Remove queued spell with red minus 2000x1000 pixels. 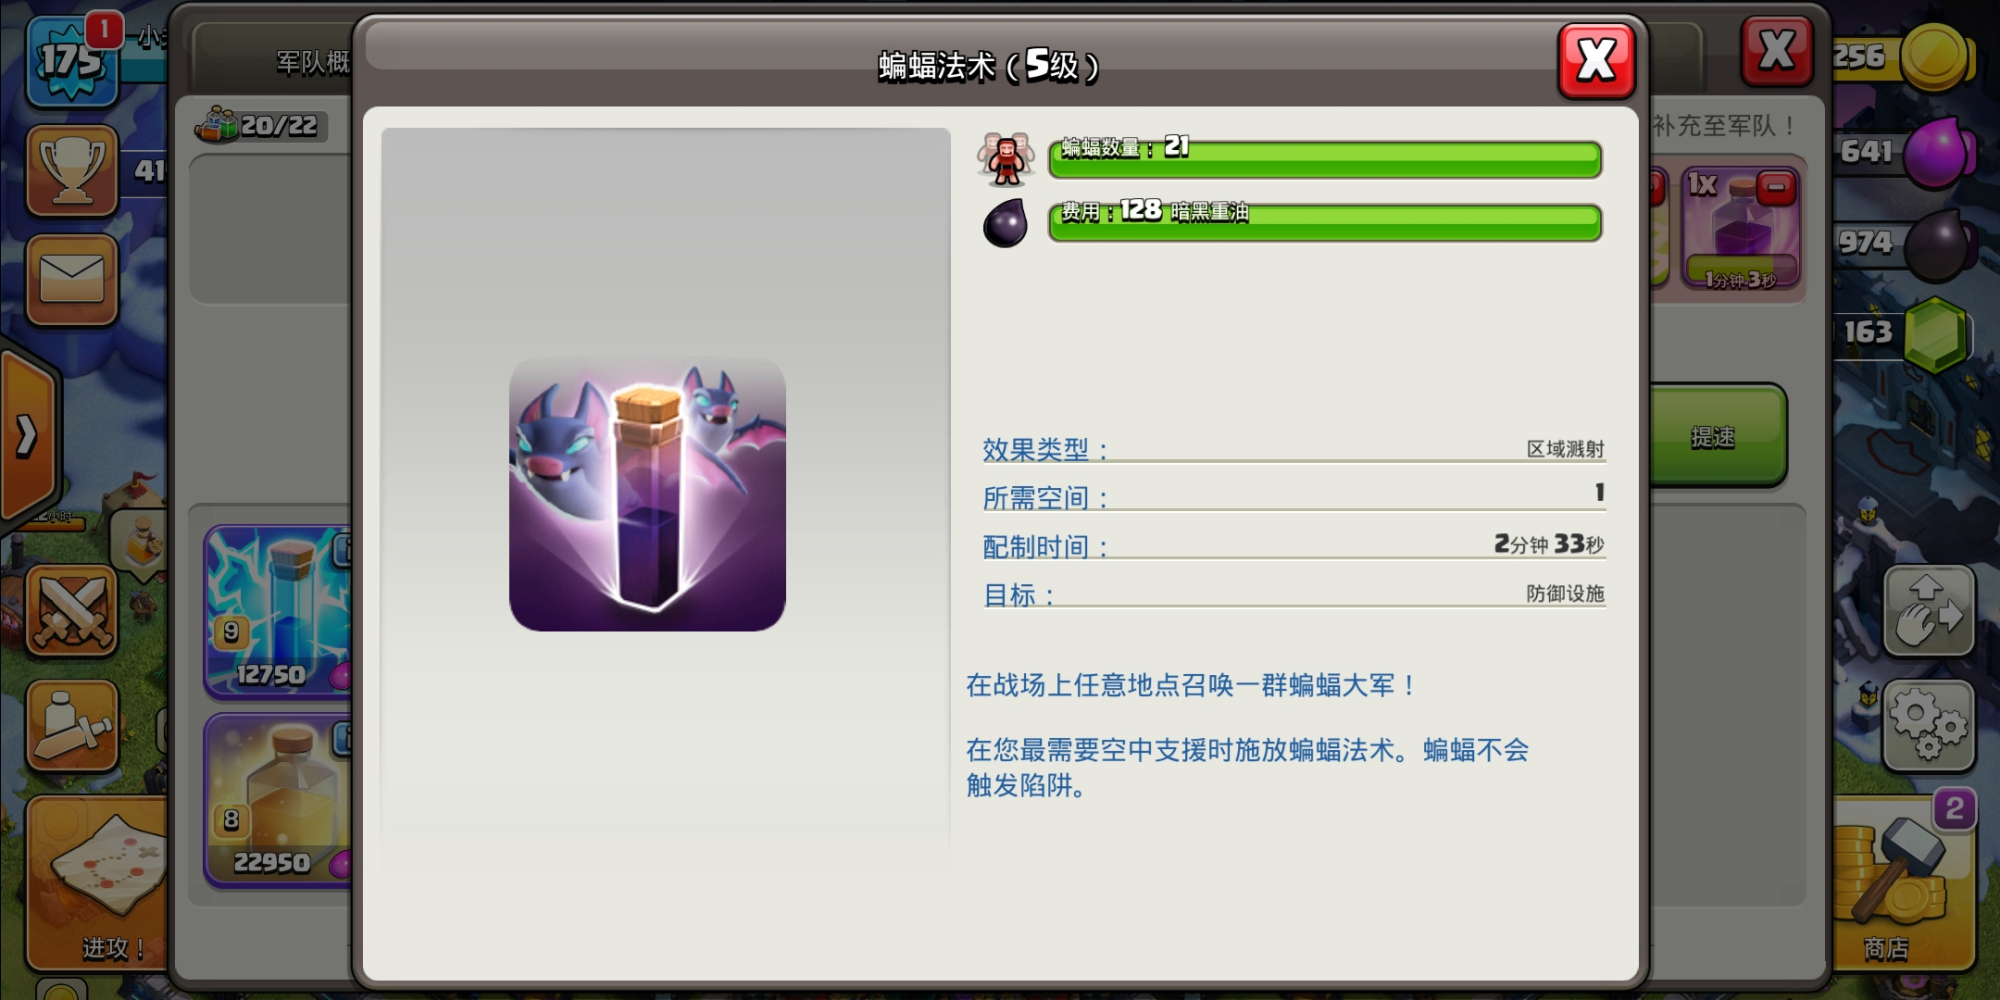coord(1776,188)
